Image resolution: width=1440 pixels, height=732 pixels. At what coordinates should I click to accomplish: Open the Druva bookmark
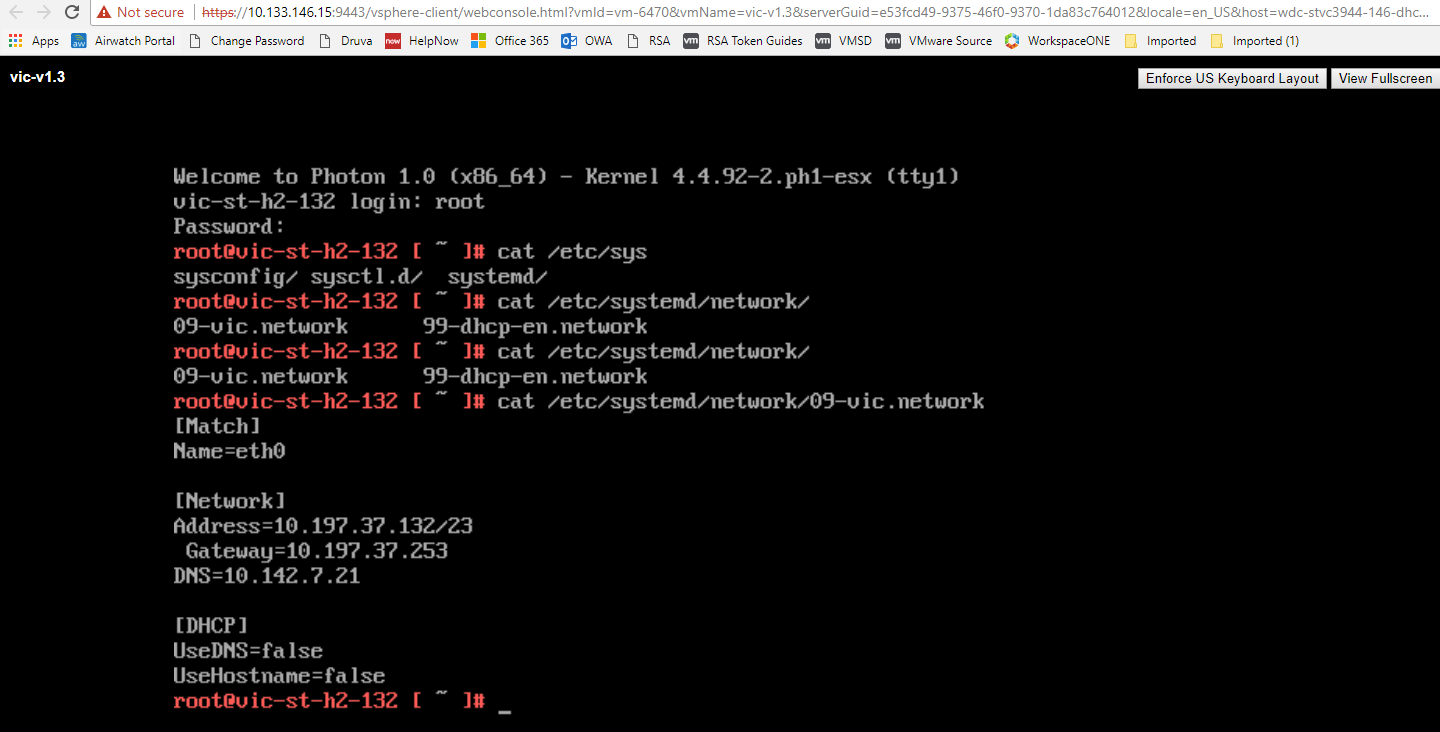345,41
